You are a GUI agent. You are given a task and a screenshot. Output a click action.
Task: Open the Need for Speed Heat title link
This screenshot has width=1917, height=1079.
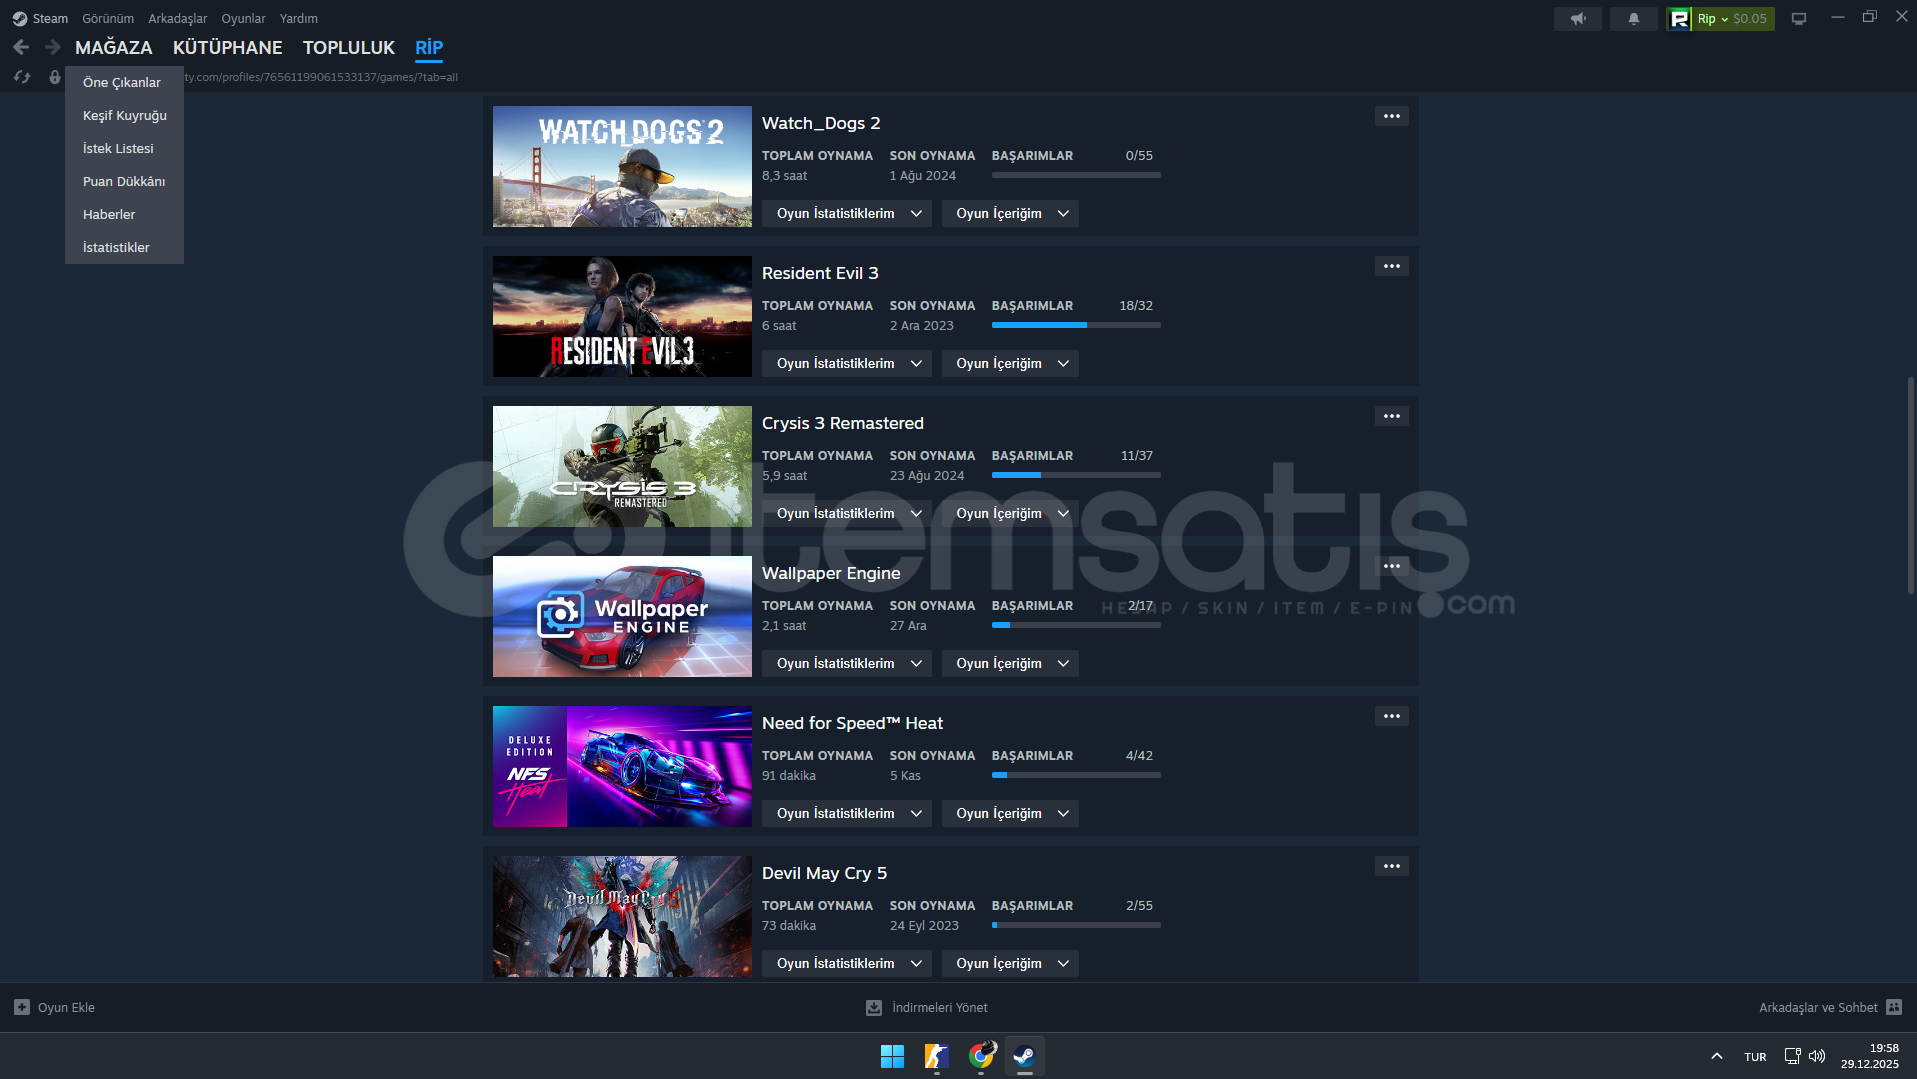click(852, 723)
